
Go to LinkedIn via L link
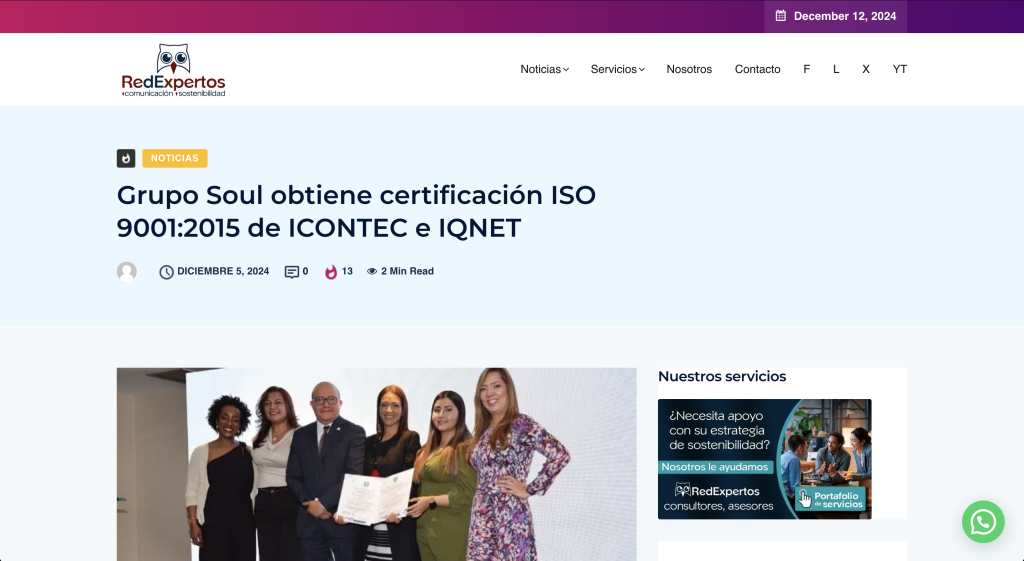coord(836,69)
